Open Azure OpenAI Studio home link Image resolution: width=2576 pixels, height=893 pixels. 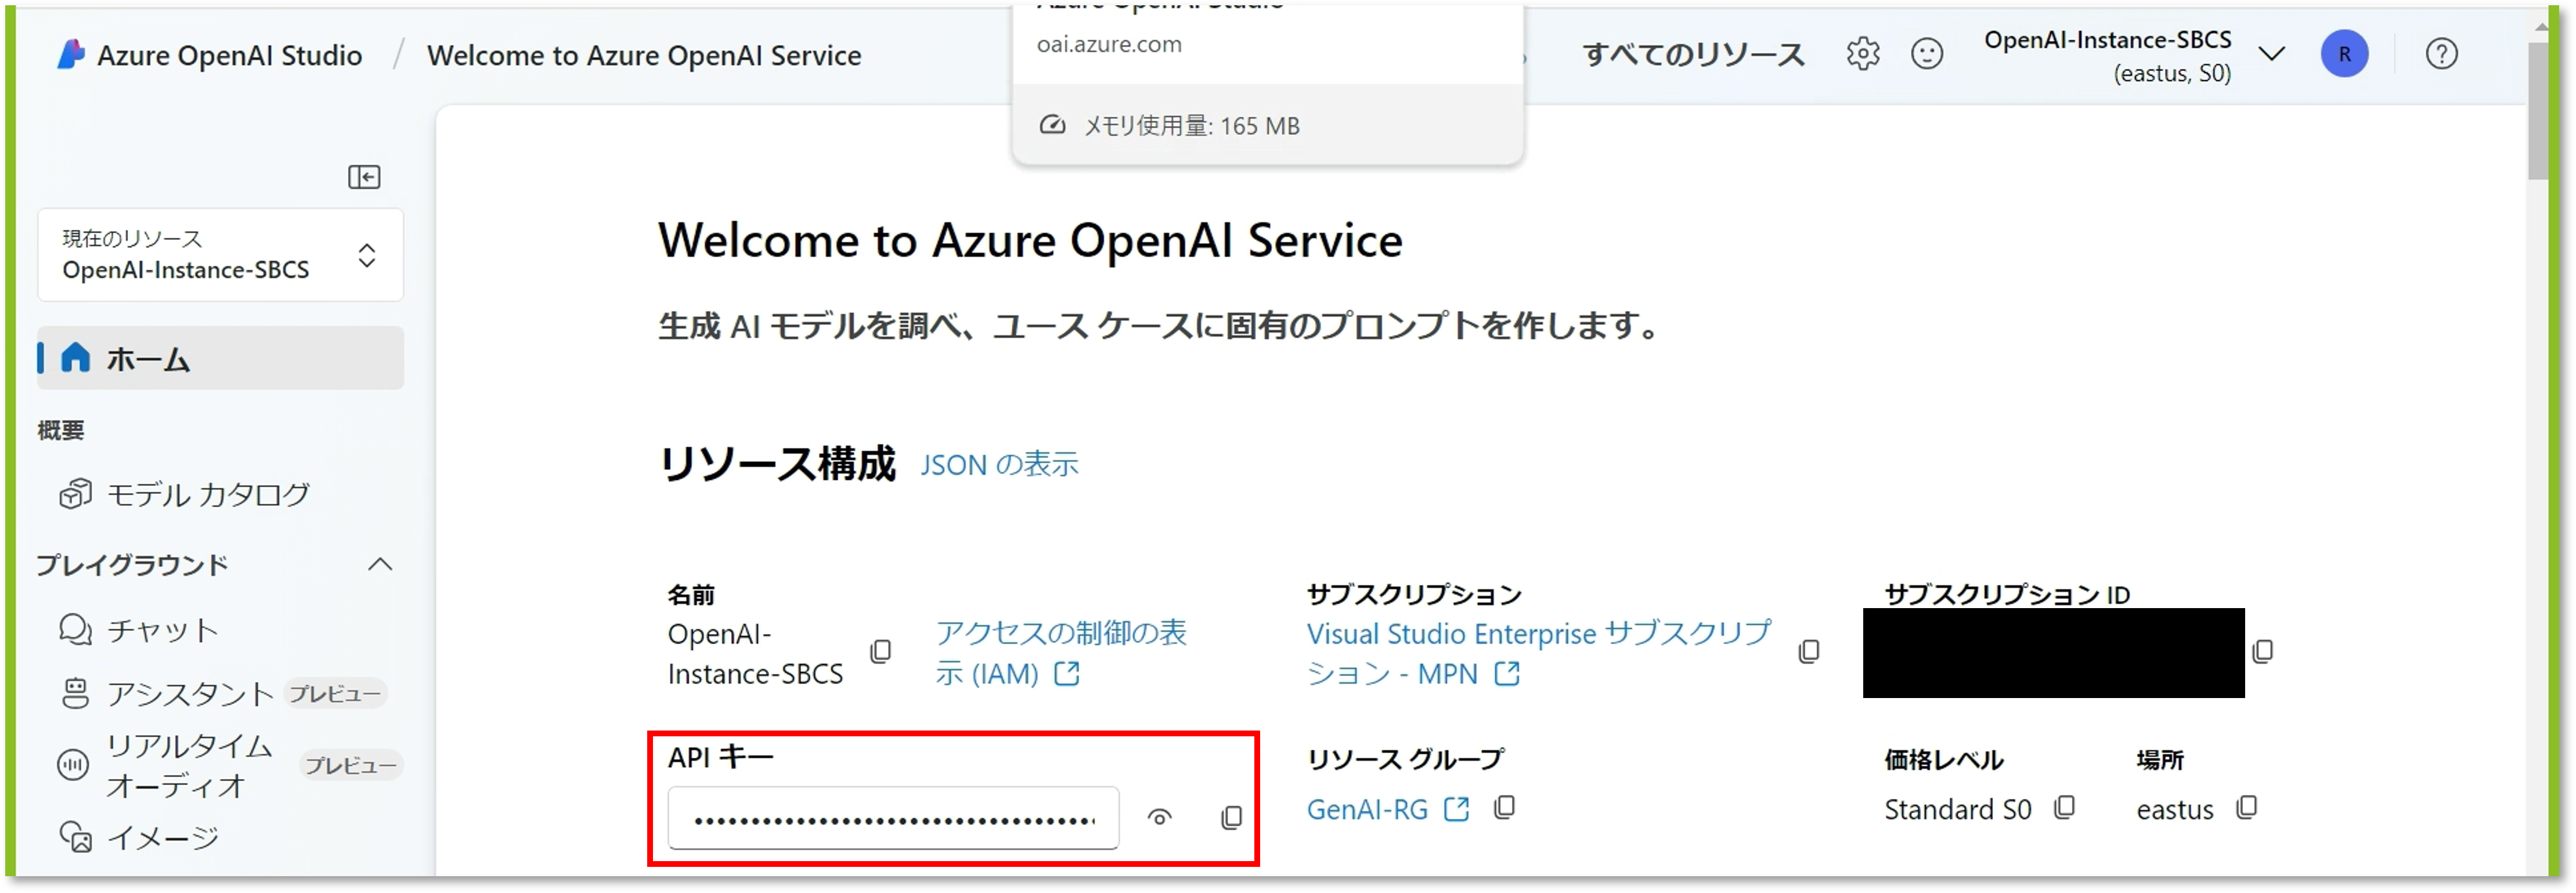[229, 55]
